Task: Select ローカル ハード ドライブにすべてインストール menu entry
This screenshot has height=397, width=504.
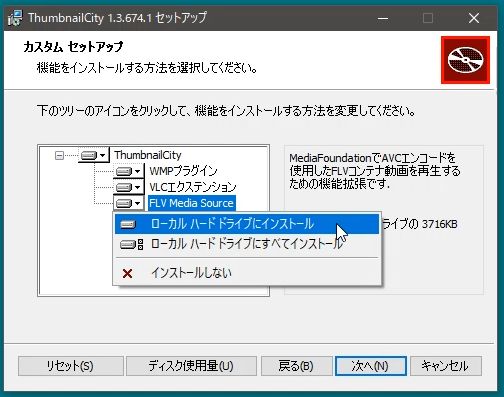Action: pyautogui.click(x=247, y=244)
